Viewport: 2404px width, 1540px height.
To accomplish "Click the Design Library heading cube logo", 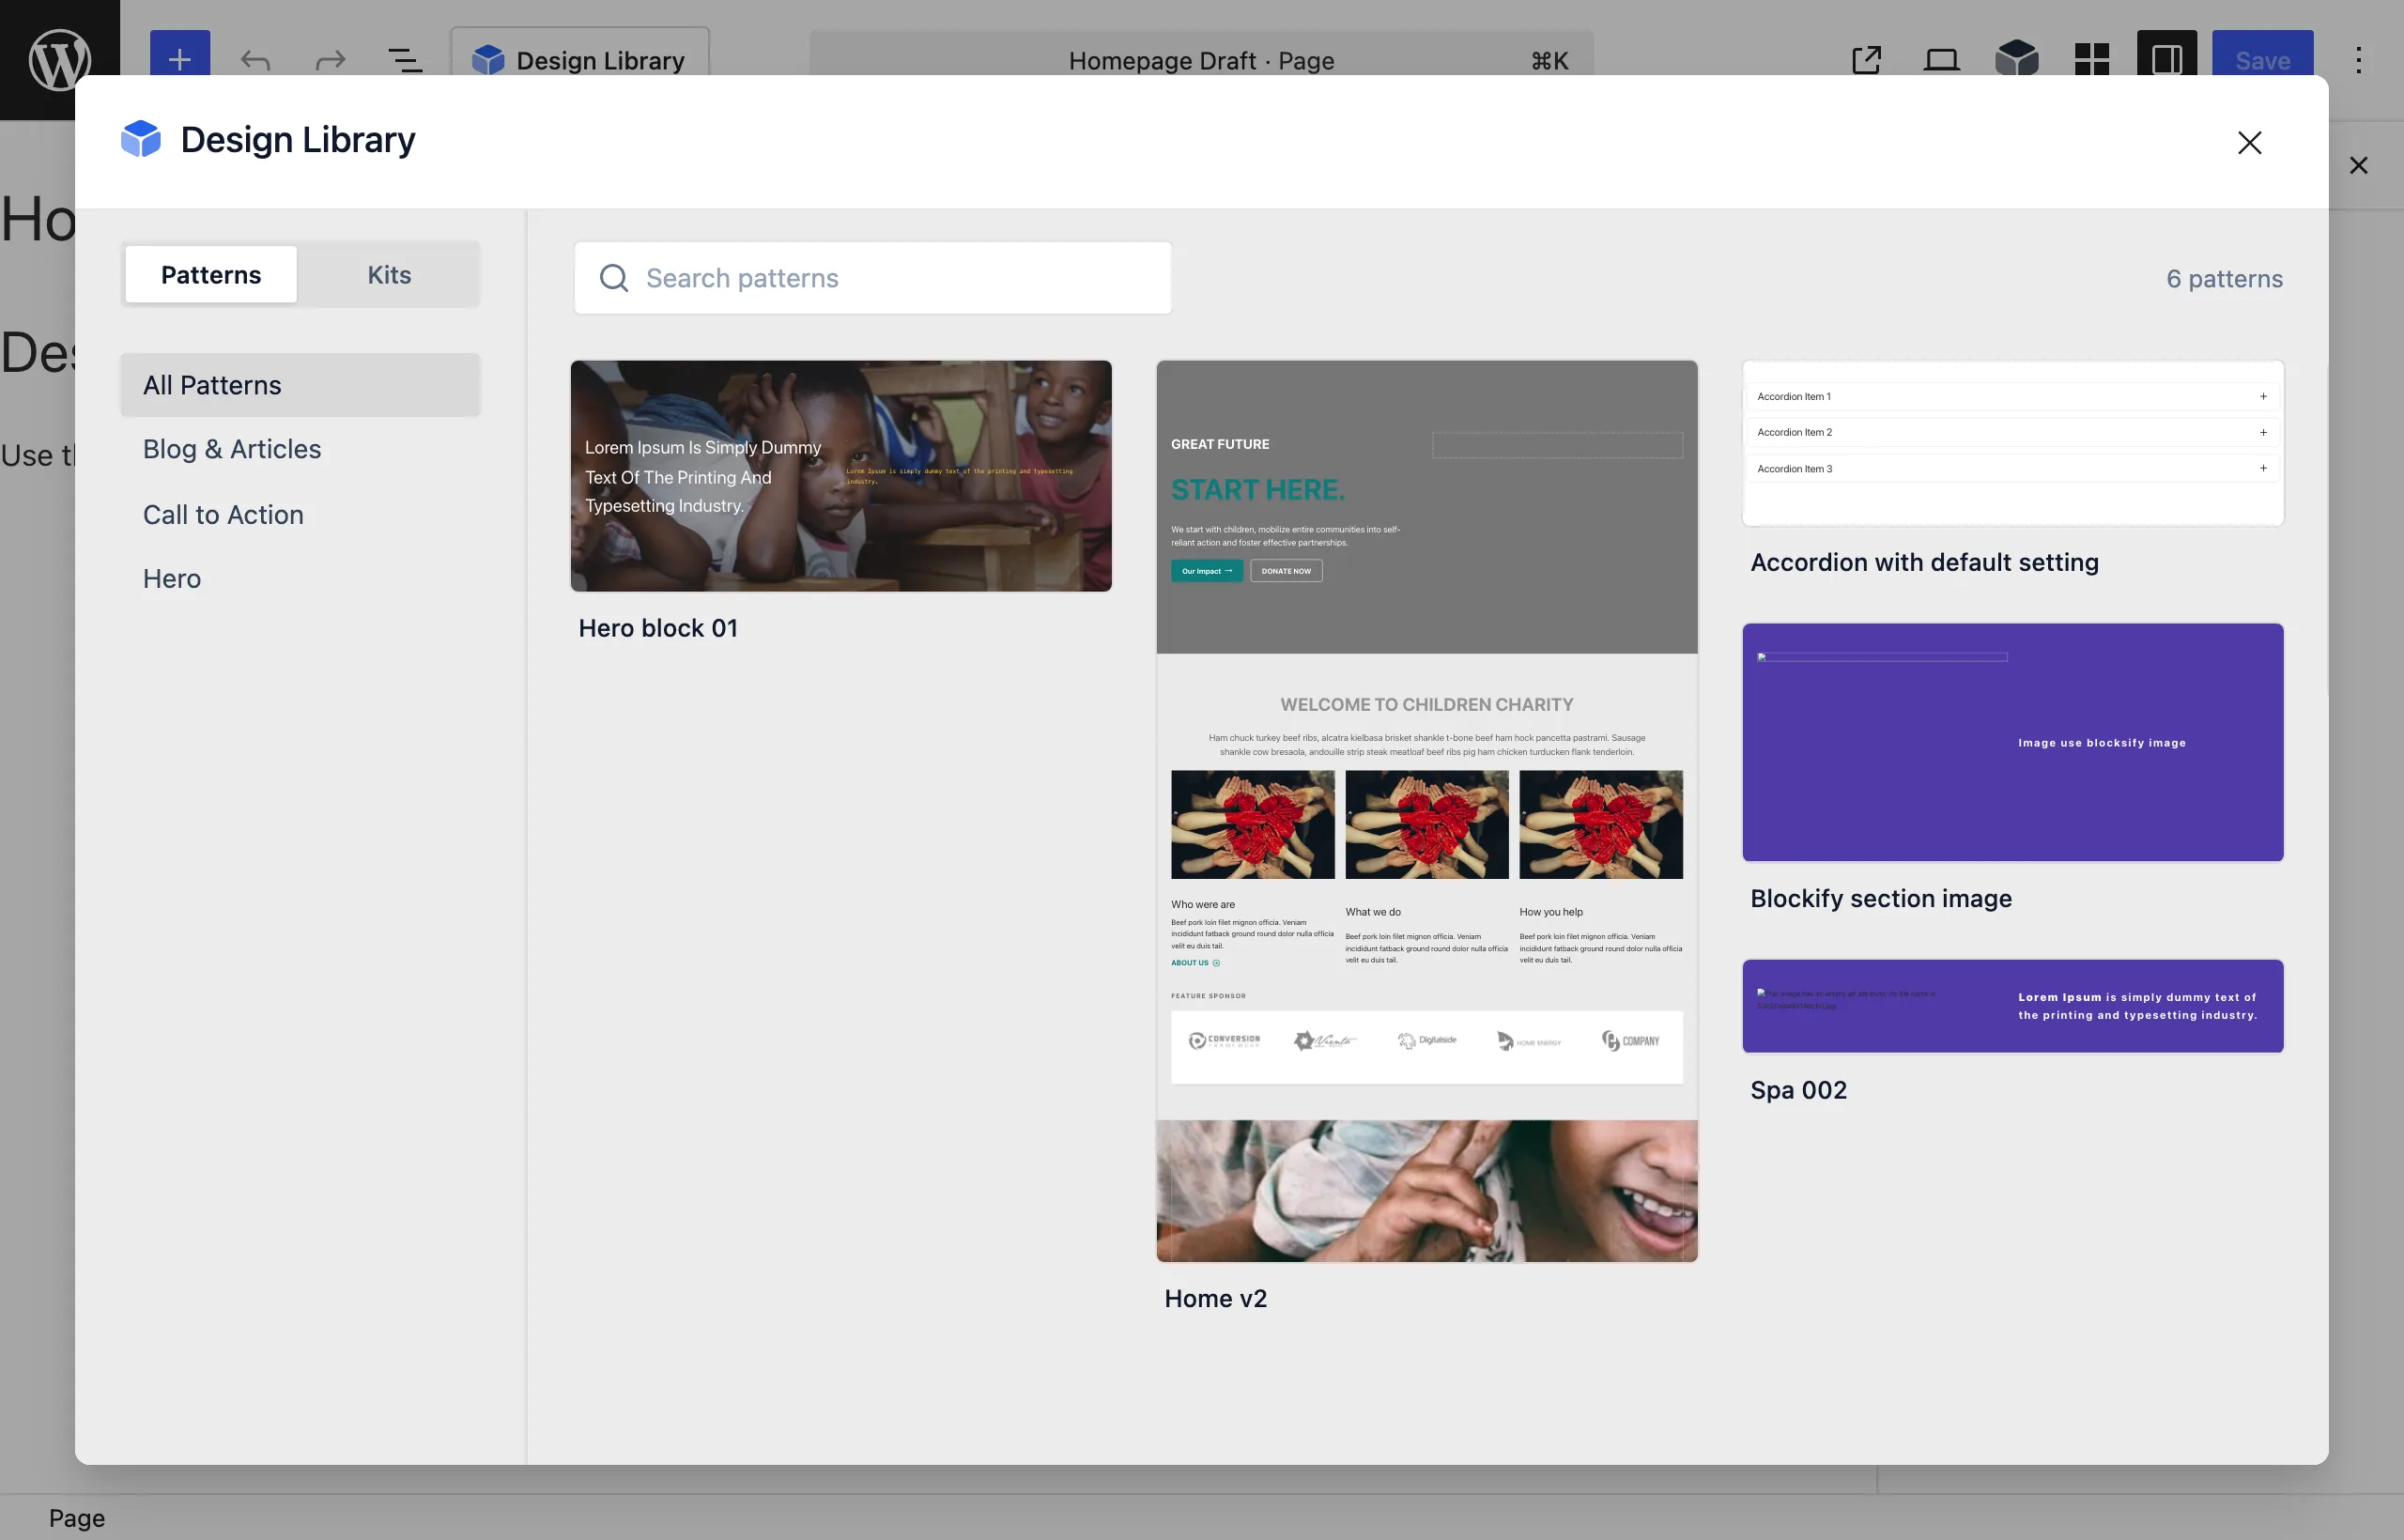I will pyautogui.click(x=141, y=139).
